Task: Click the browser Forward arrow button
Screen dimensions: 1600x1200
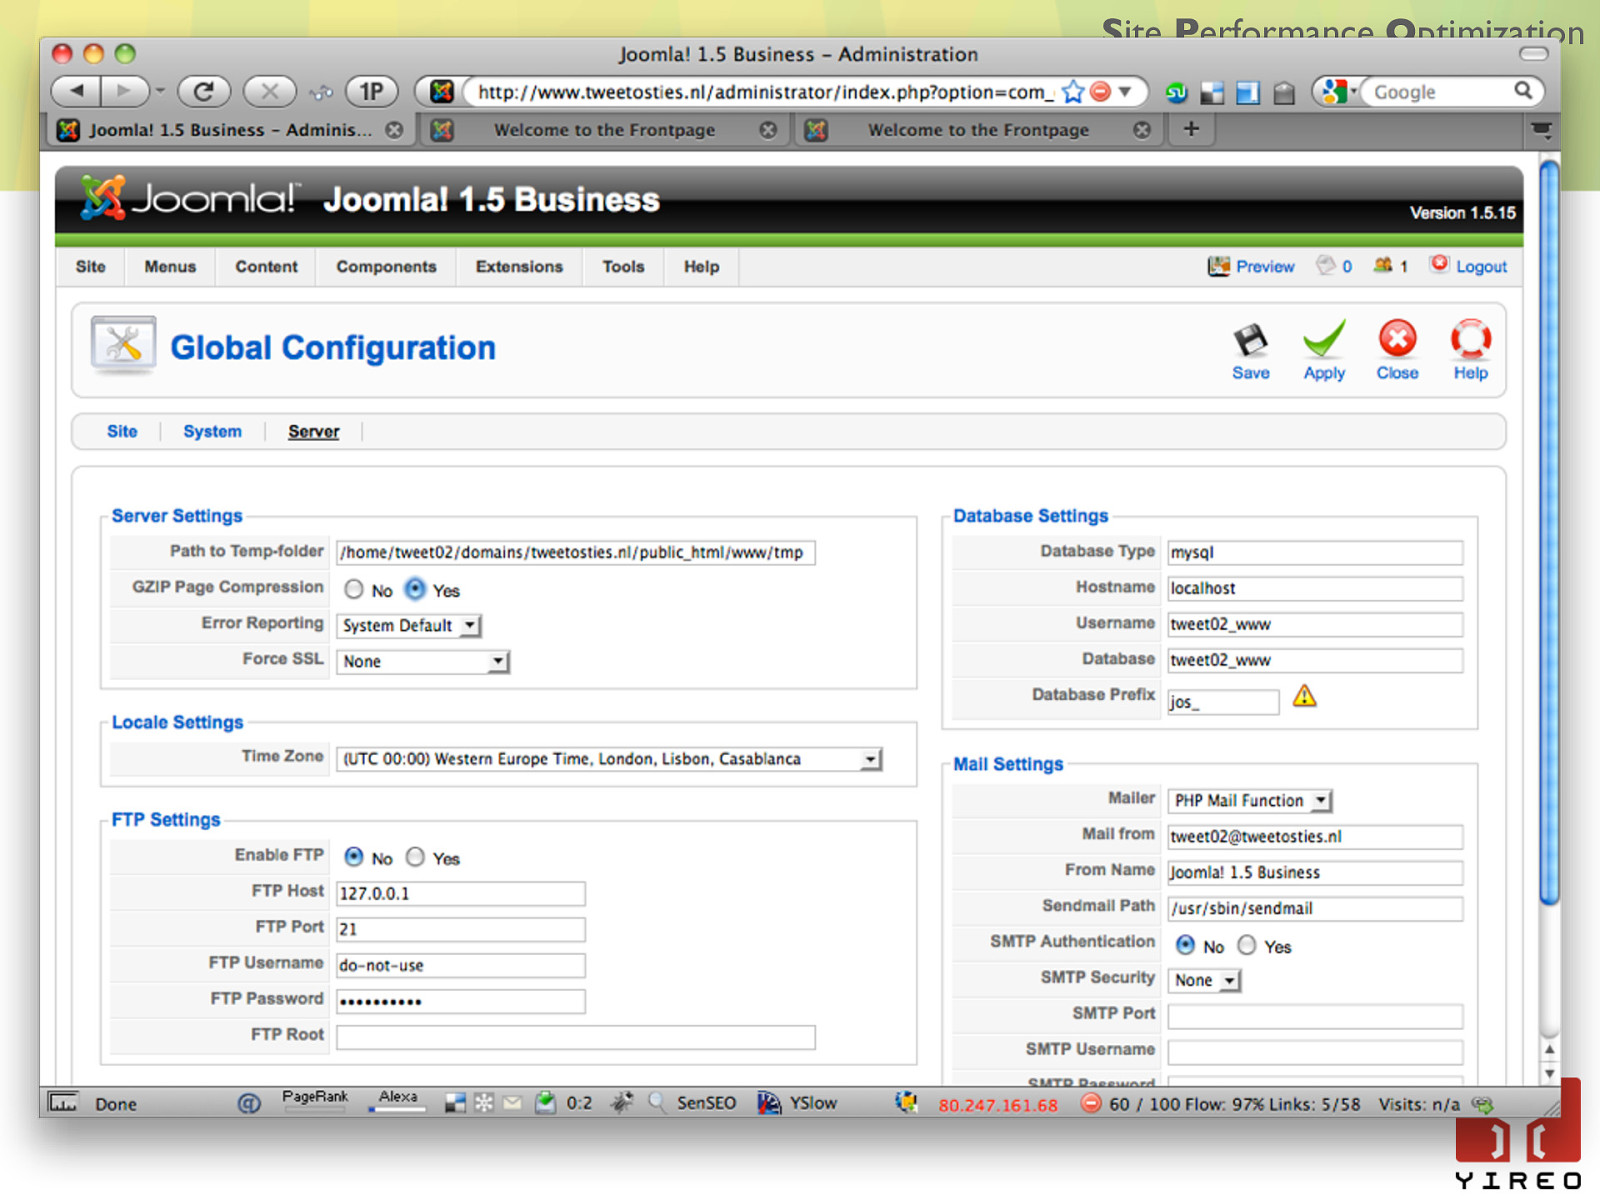Action: pyautogui.click(x=124, y=92)
